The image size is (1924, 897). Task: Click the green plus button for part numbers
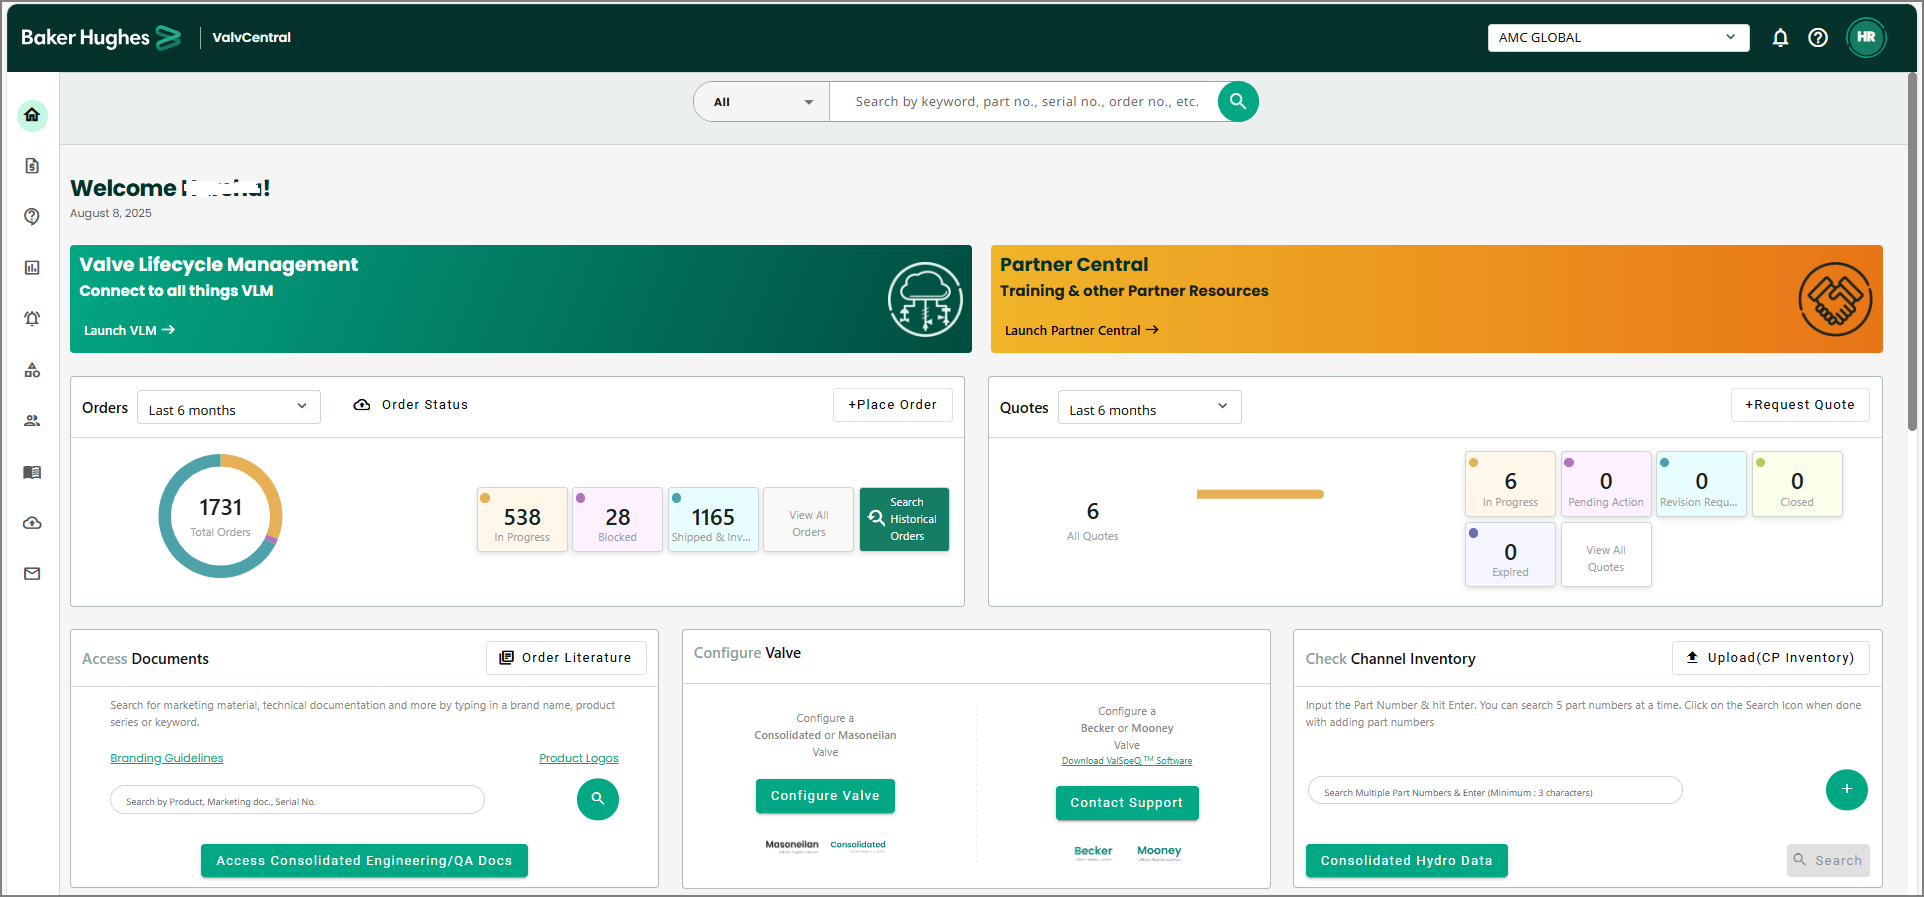point(1846,790)
